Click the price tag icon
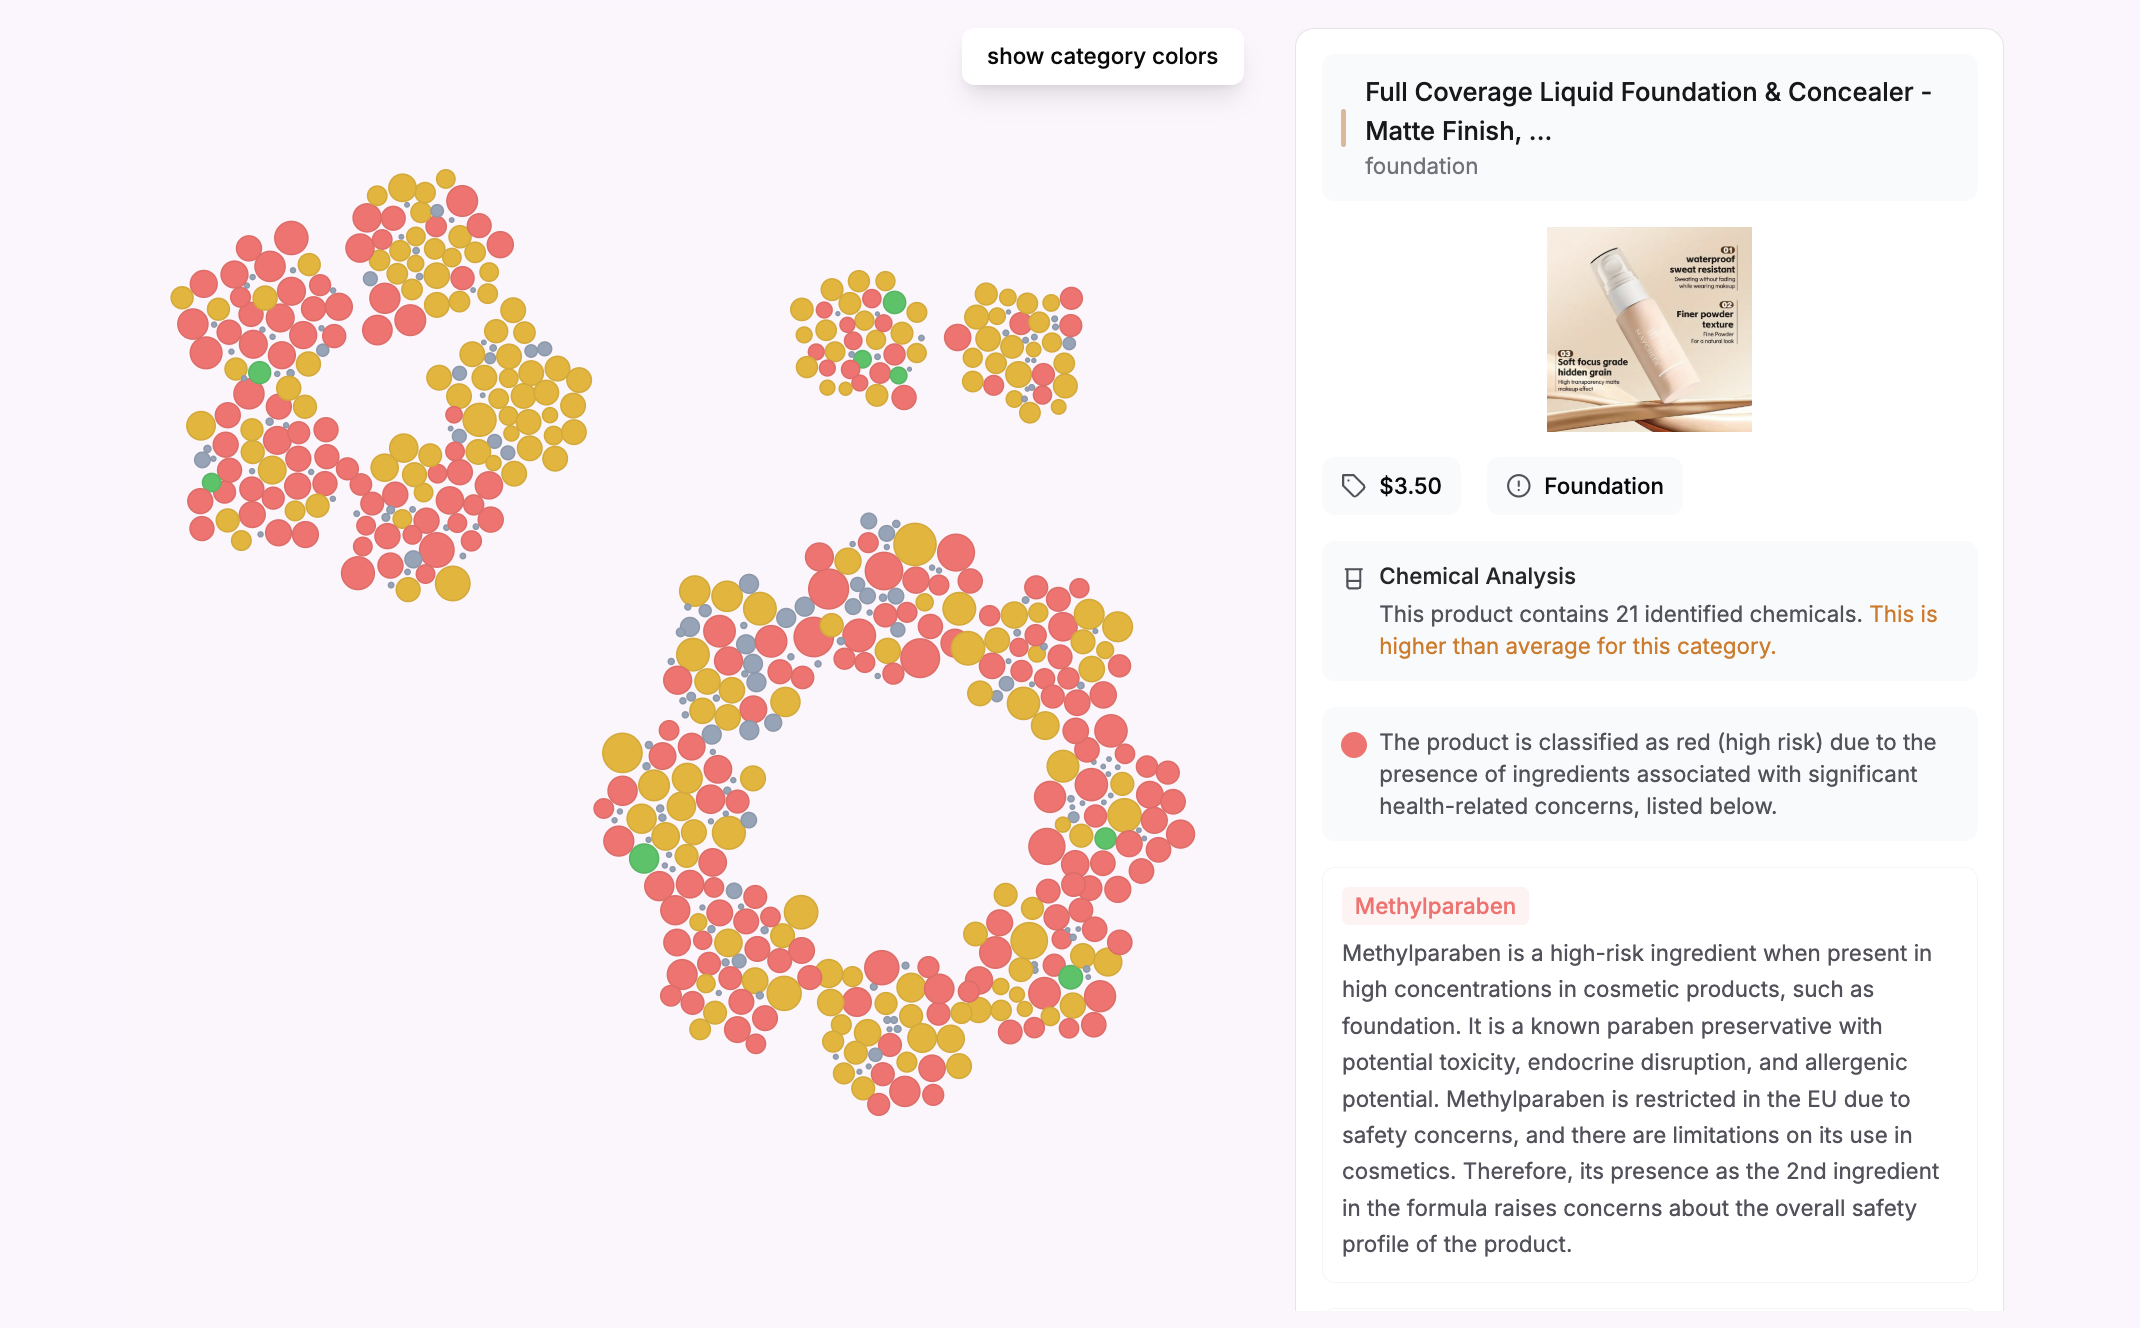Screen dimensions: 2140x1328 1353,486
